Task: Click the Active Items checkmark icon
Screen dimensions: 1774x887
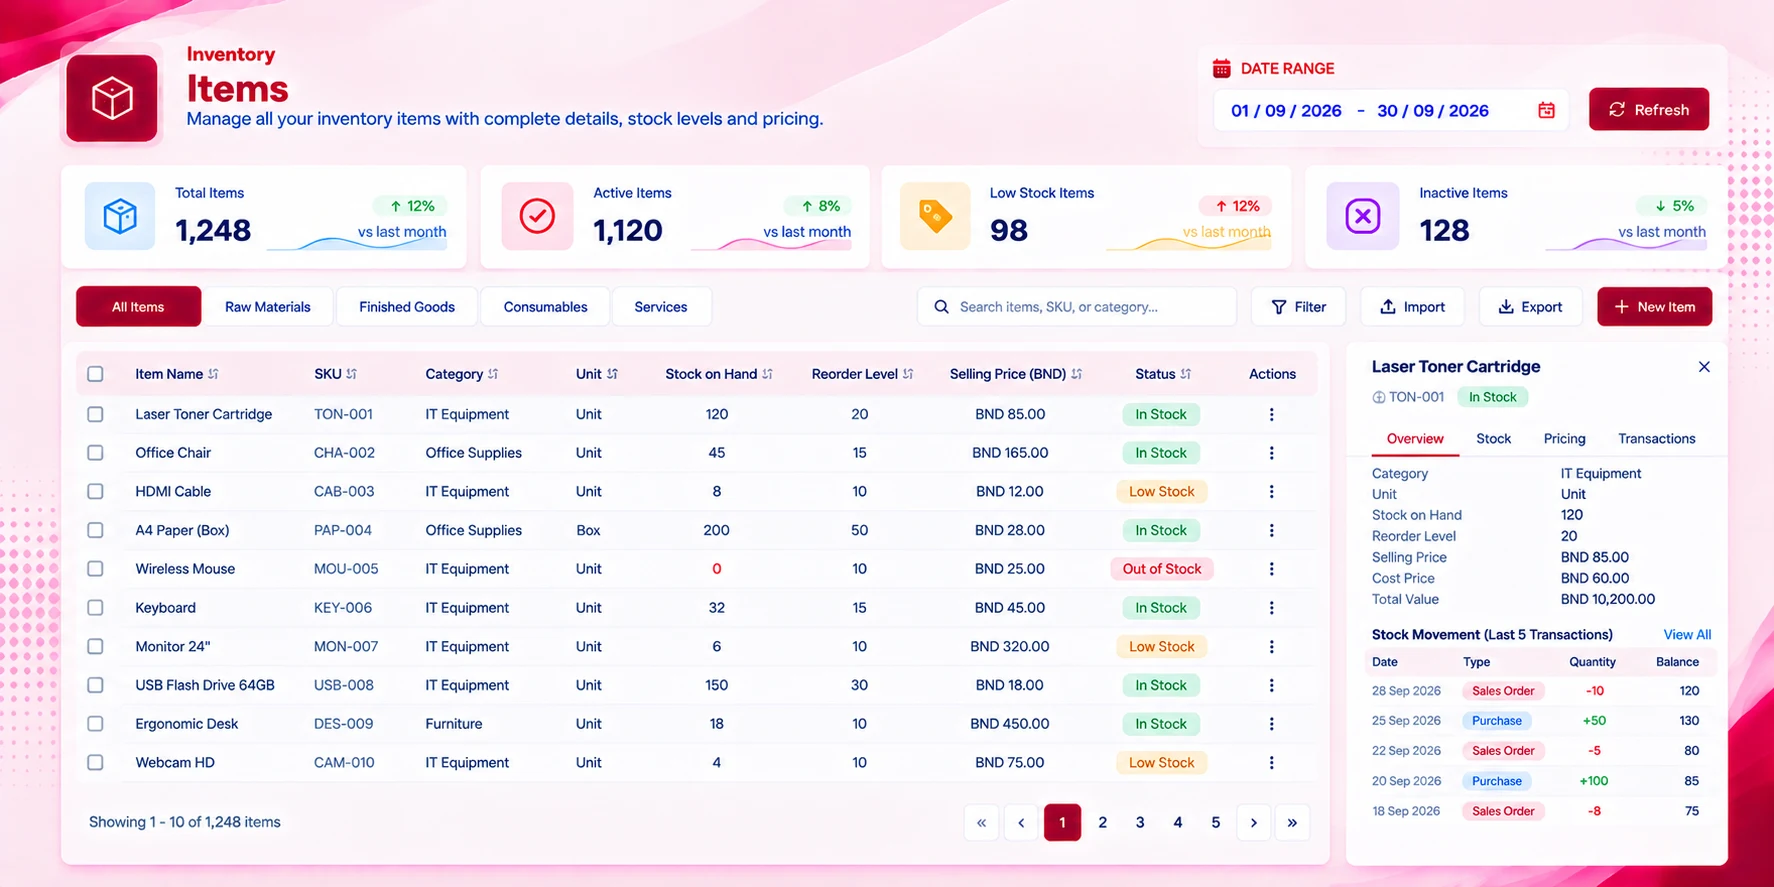Action: click(537, 216)
